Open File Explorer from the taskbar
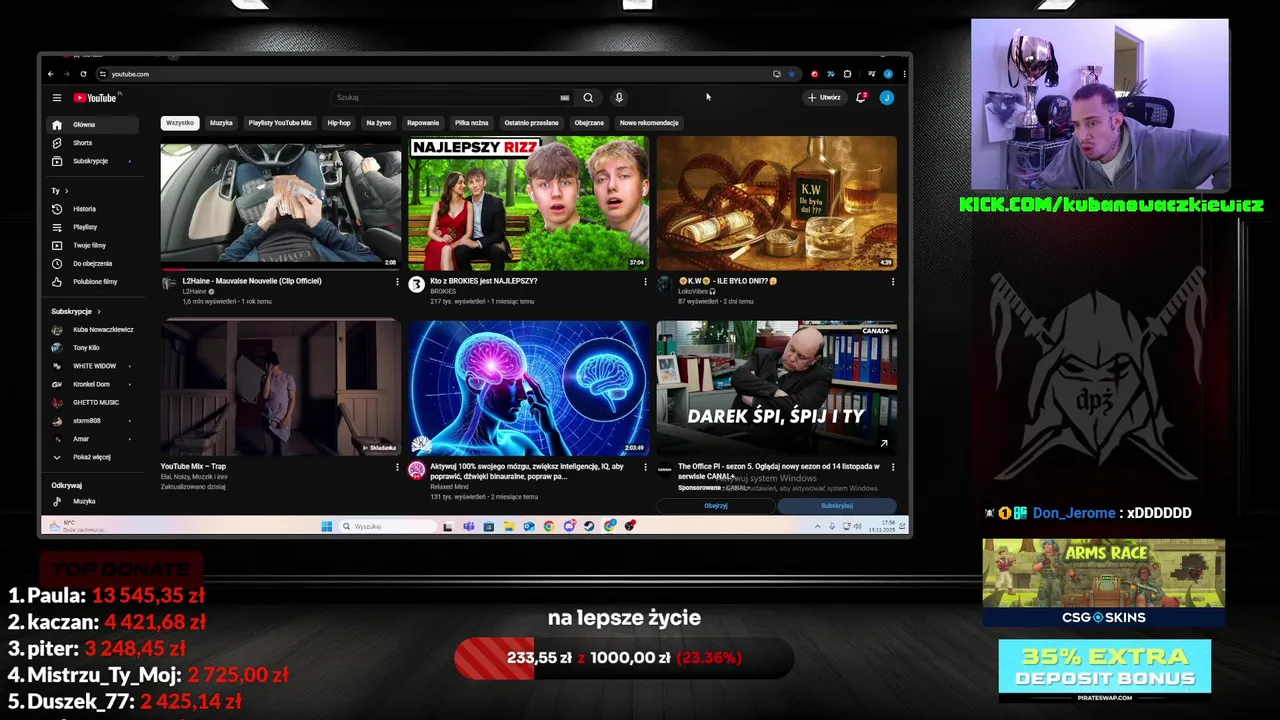Viewport: 1280px width, 720px height. point(508,526)
